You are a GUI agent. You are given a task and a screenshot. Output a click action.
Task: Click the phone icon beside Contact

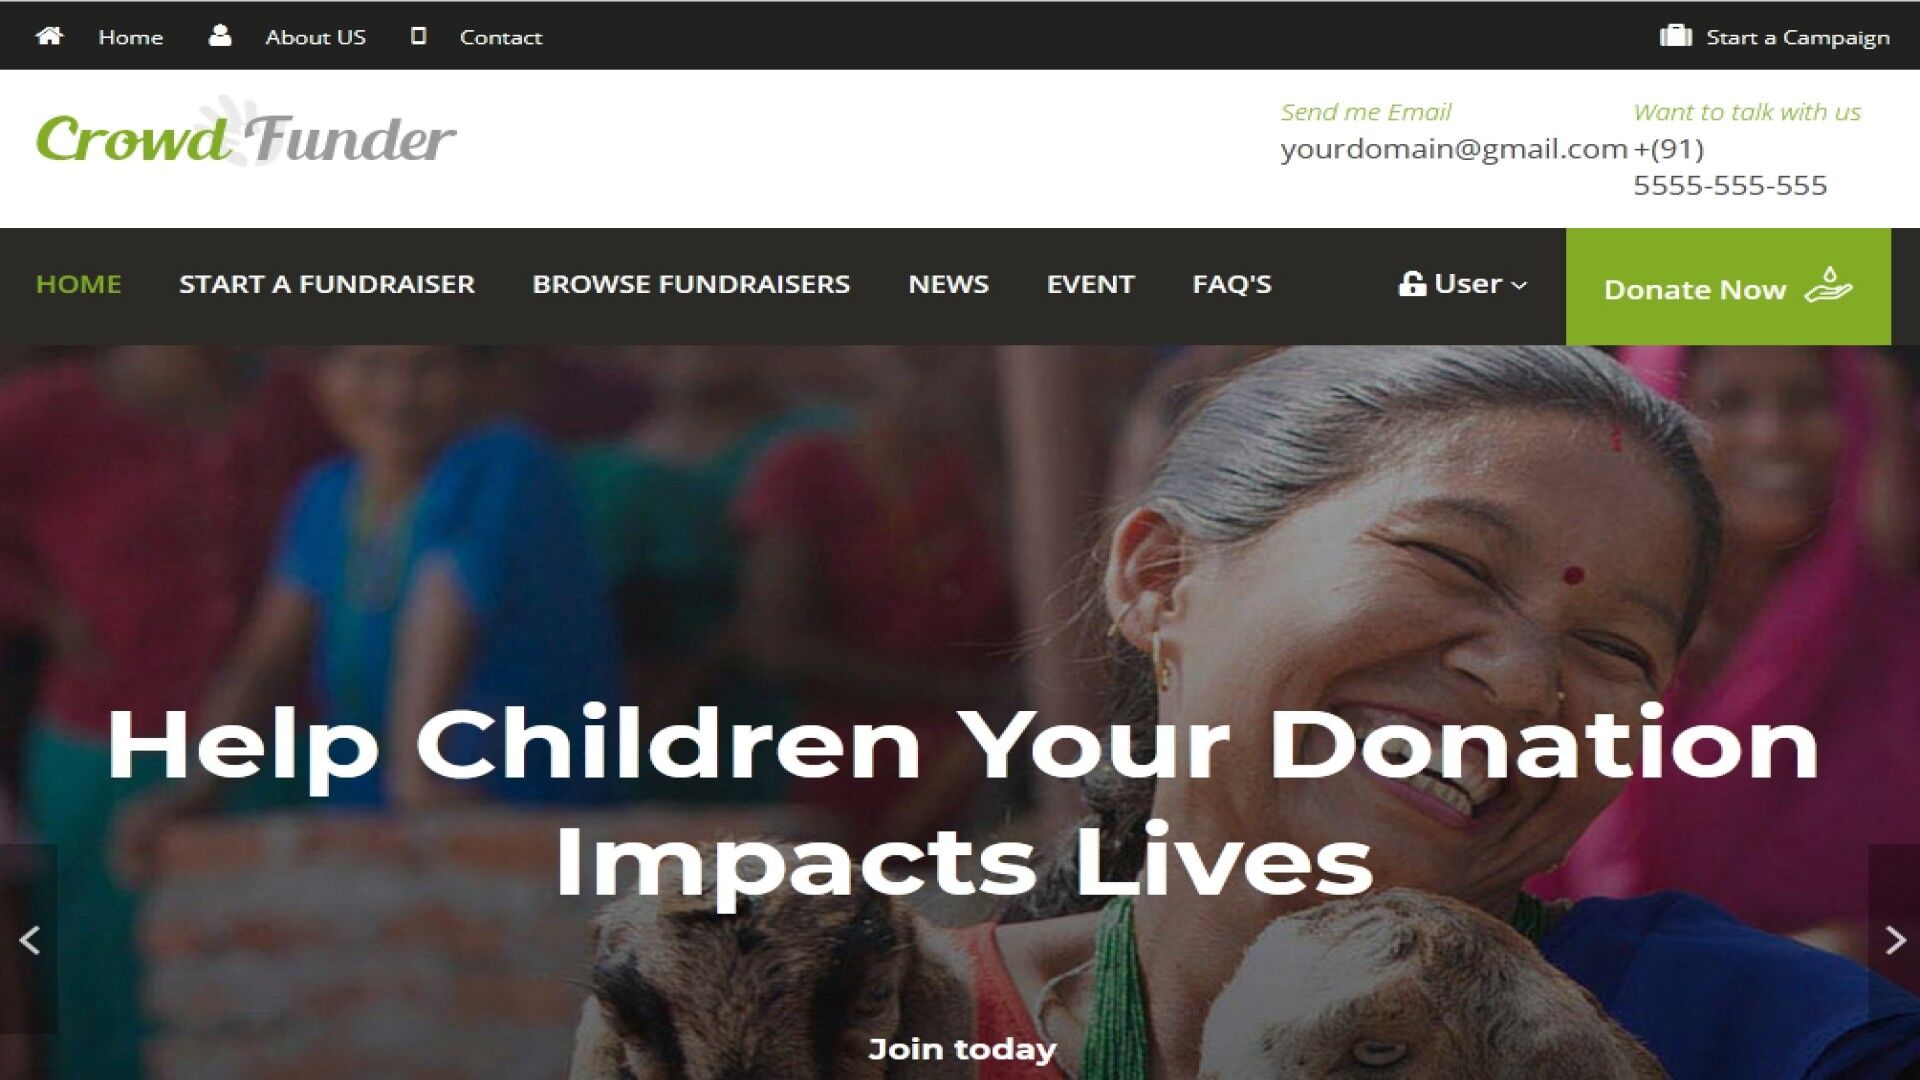tap(419, 36)
